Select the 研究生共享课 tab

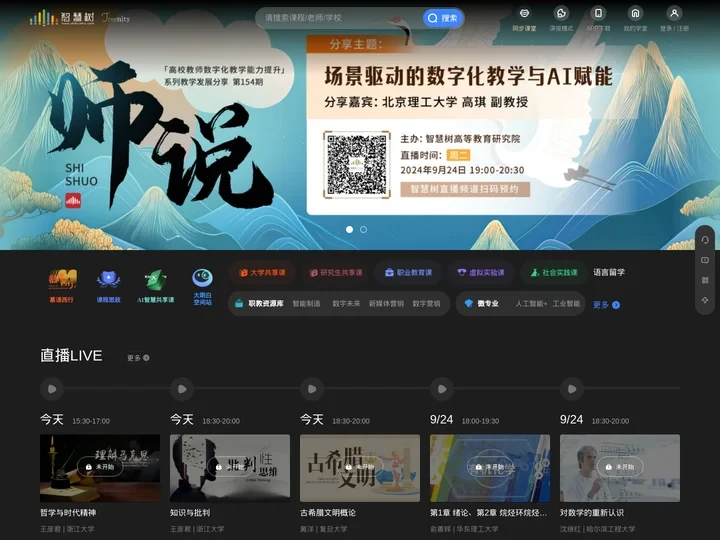click(x=336, y=272)
